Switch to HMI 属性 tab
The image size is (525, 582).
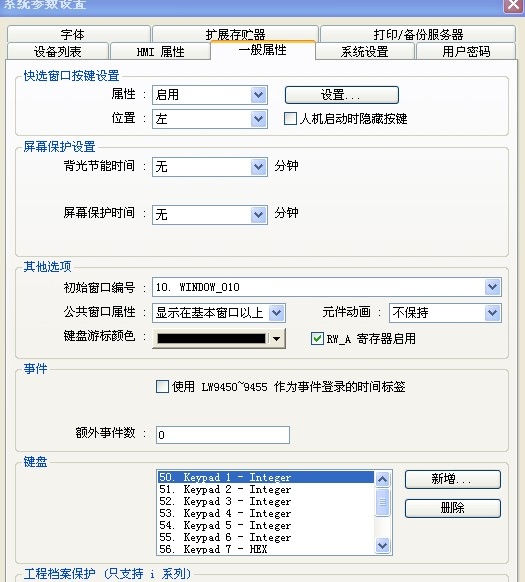click(x=160, y=51)
